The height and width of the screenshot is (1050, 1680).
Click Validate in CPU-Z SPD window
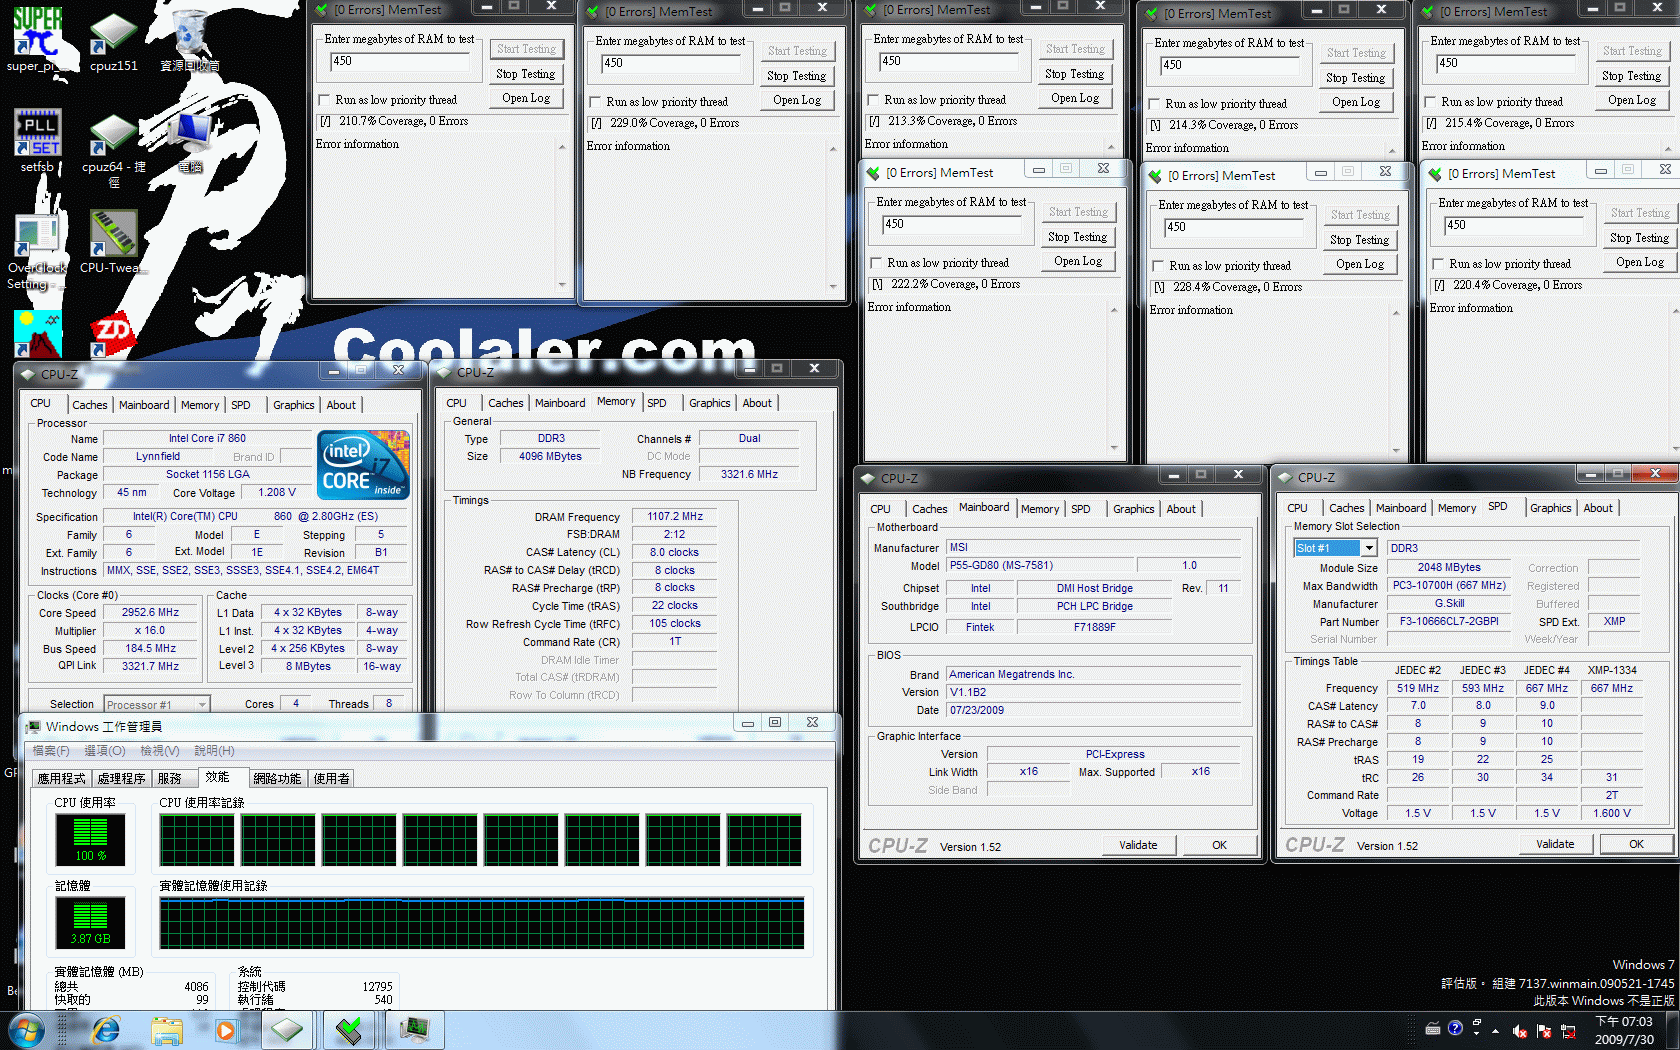tap(1555, 844)
